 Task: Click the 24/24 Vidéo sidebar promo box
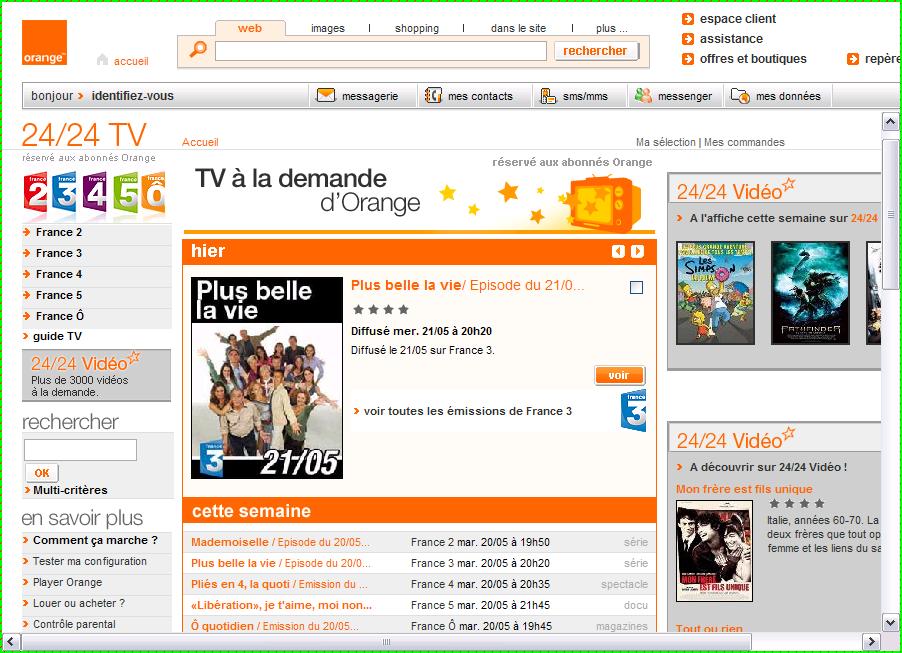click(x=97, y=375)
